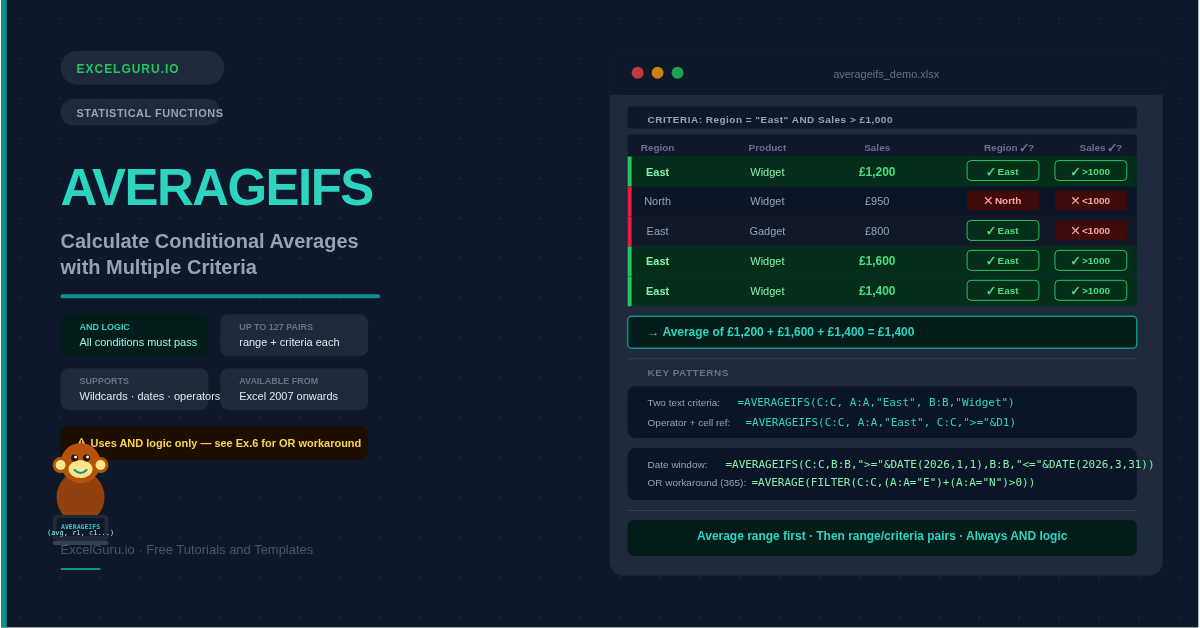Click the >1000 check badge in £1,200 row
Screen dimensions: 1200x628
[x=1090, y=171]
